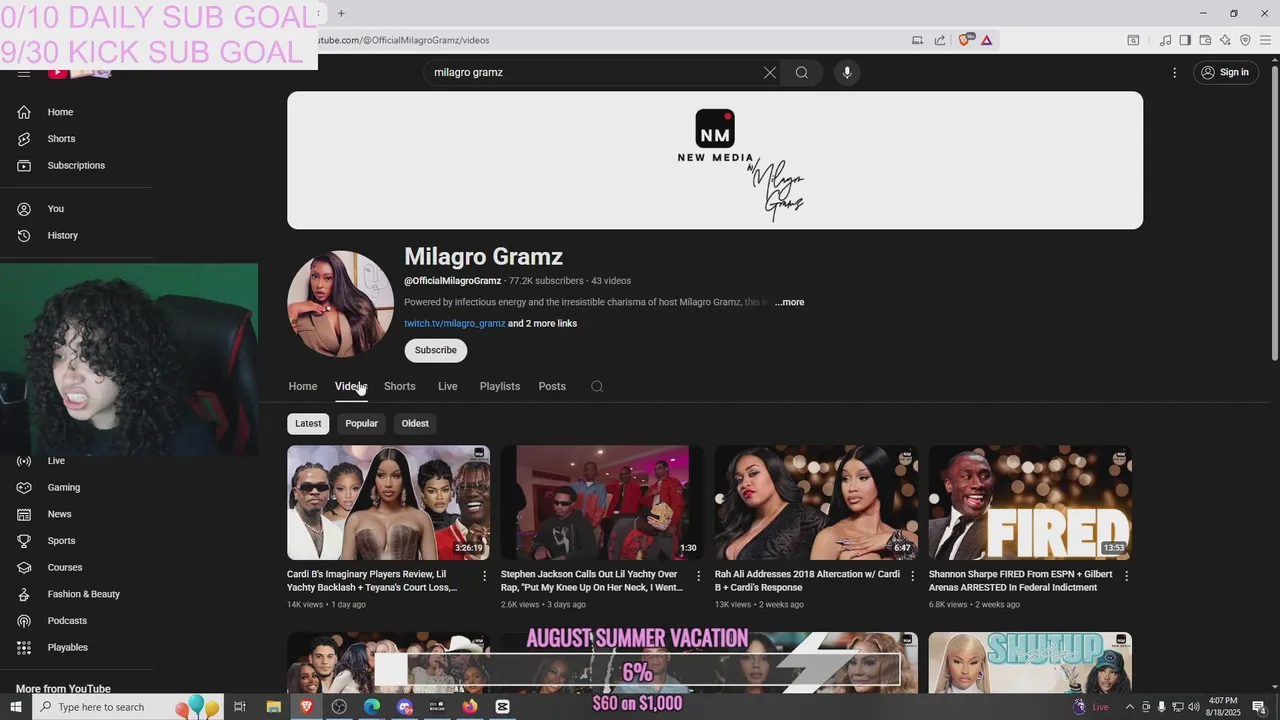
Task: Select the channel Videos tab
Action: (351, 386)
